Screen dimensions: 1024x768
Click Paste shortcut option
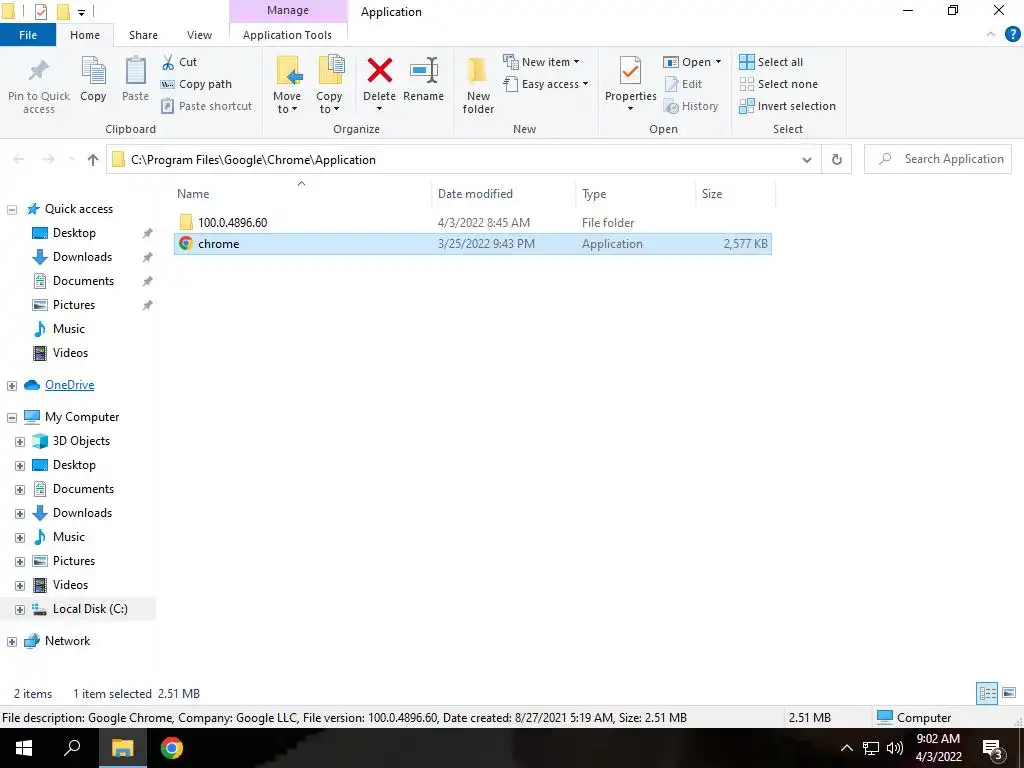pos(206,106)
